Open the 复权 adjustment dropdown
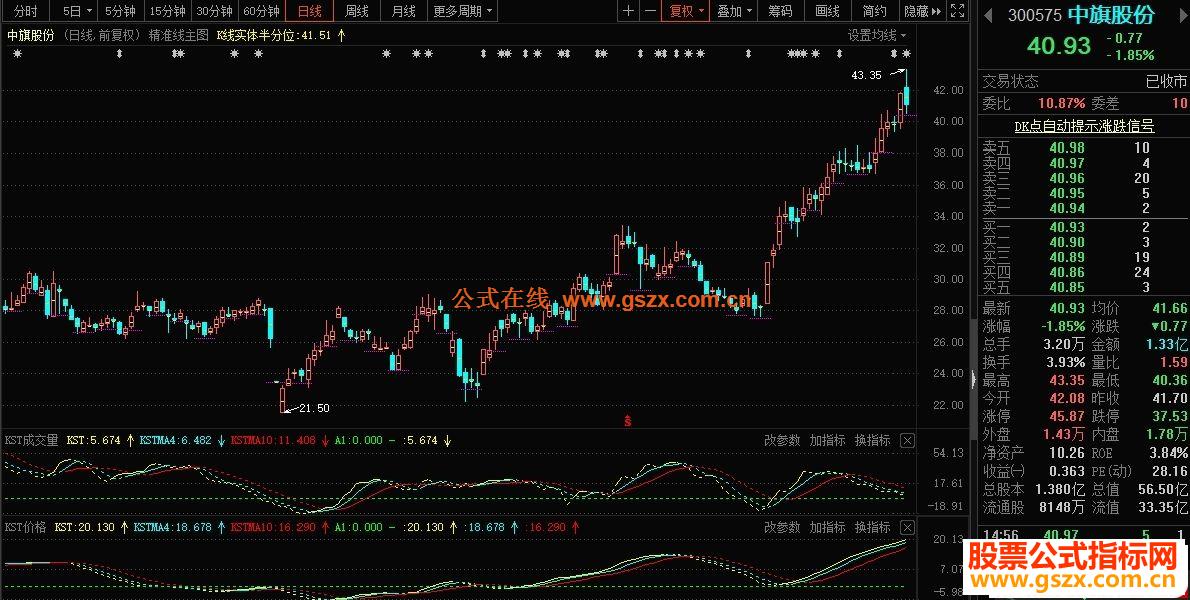The image size is (1190, 600). [684, 12]
